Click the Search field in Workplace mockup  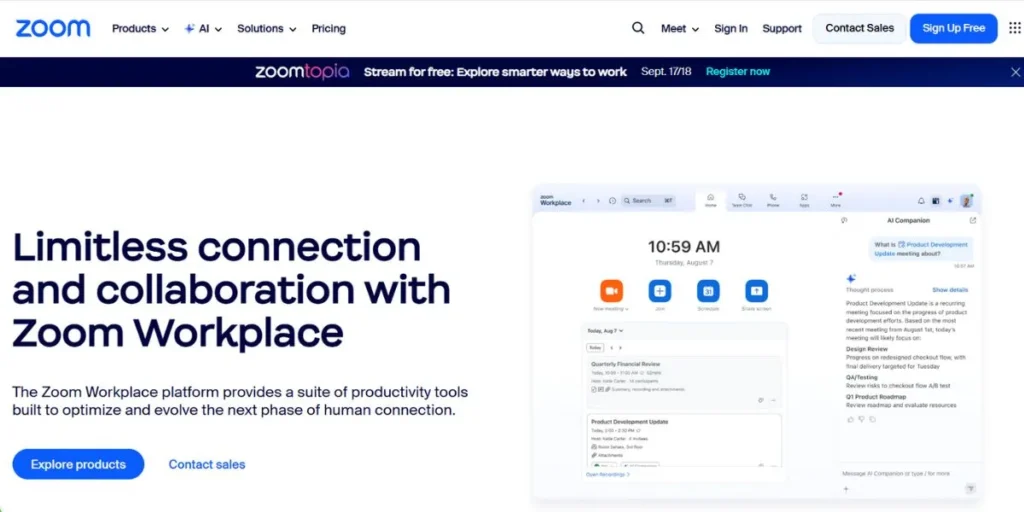[x=648, y=200]
